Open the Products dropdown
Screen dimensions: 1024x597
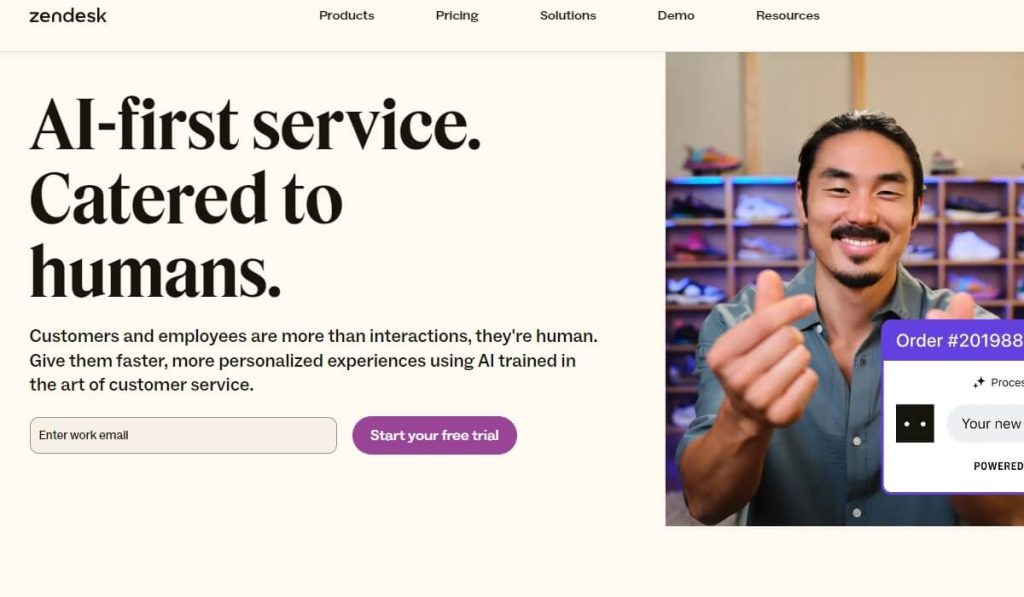pos(346,15)
